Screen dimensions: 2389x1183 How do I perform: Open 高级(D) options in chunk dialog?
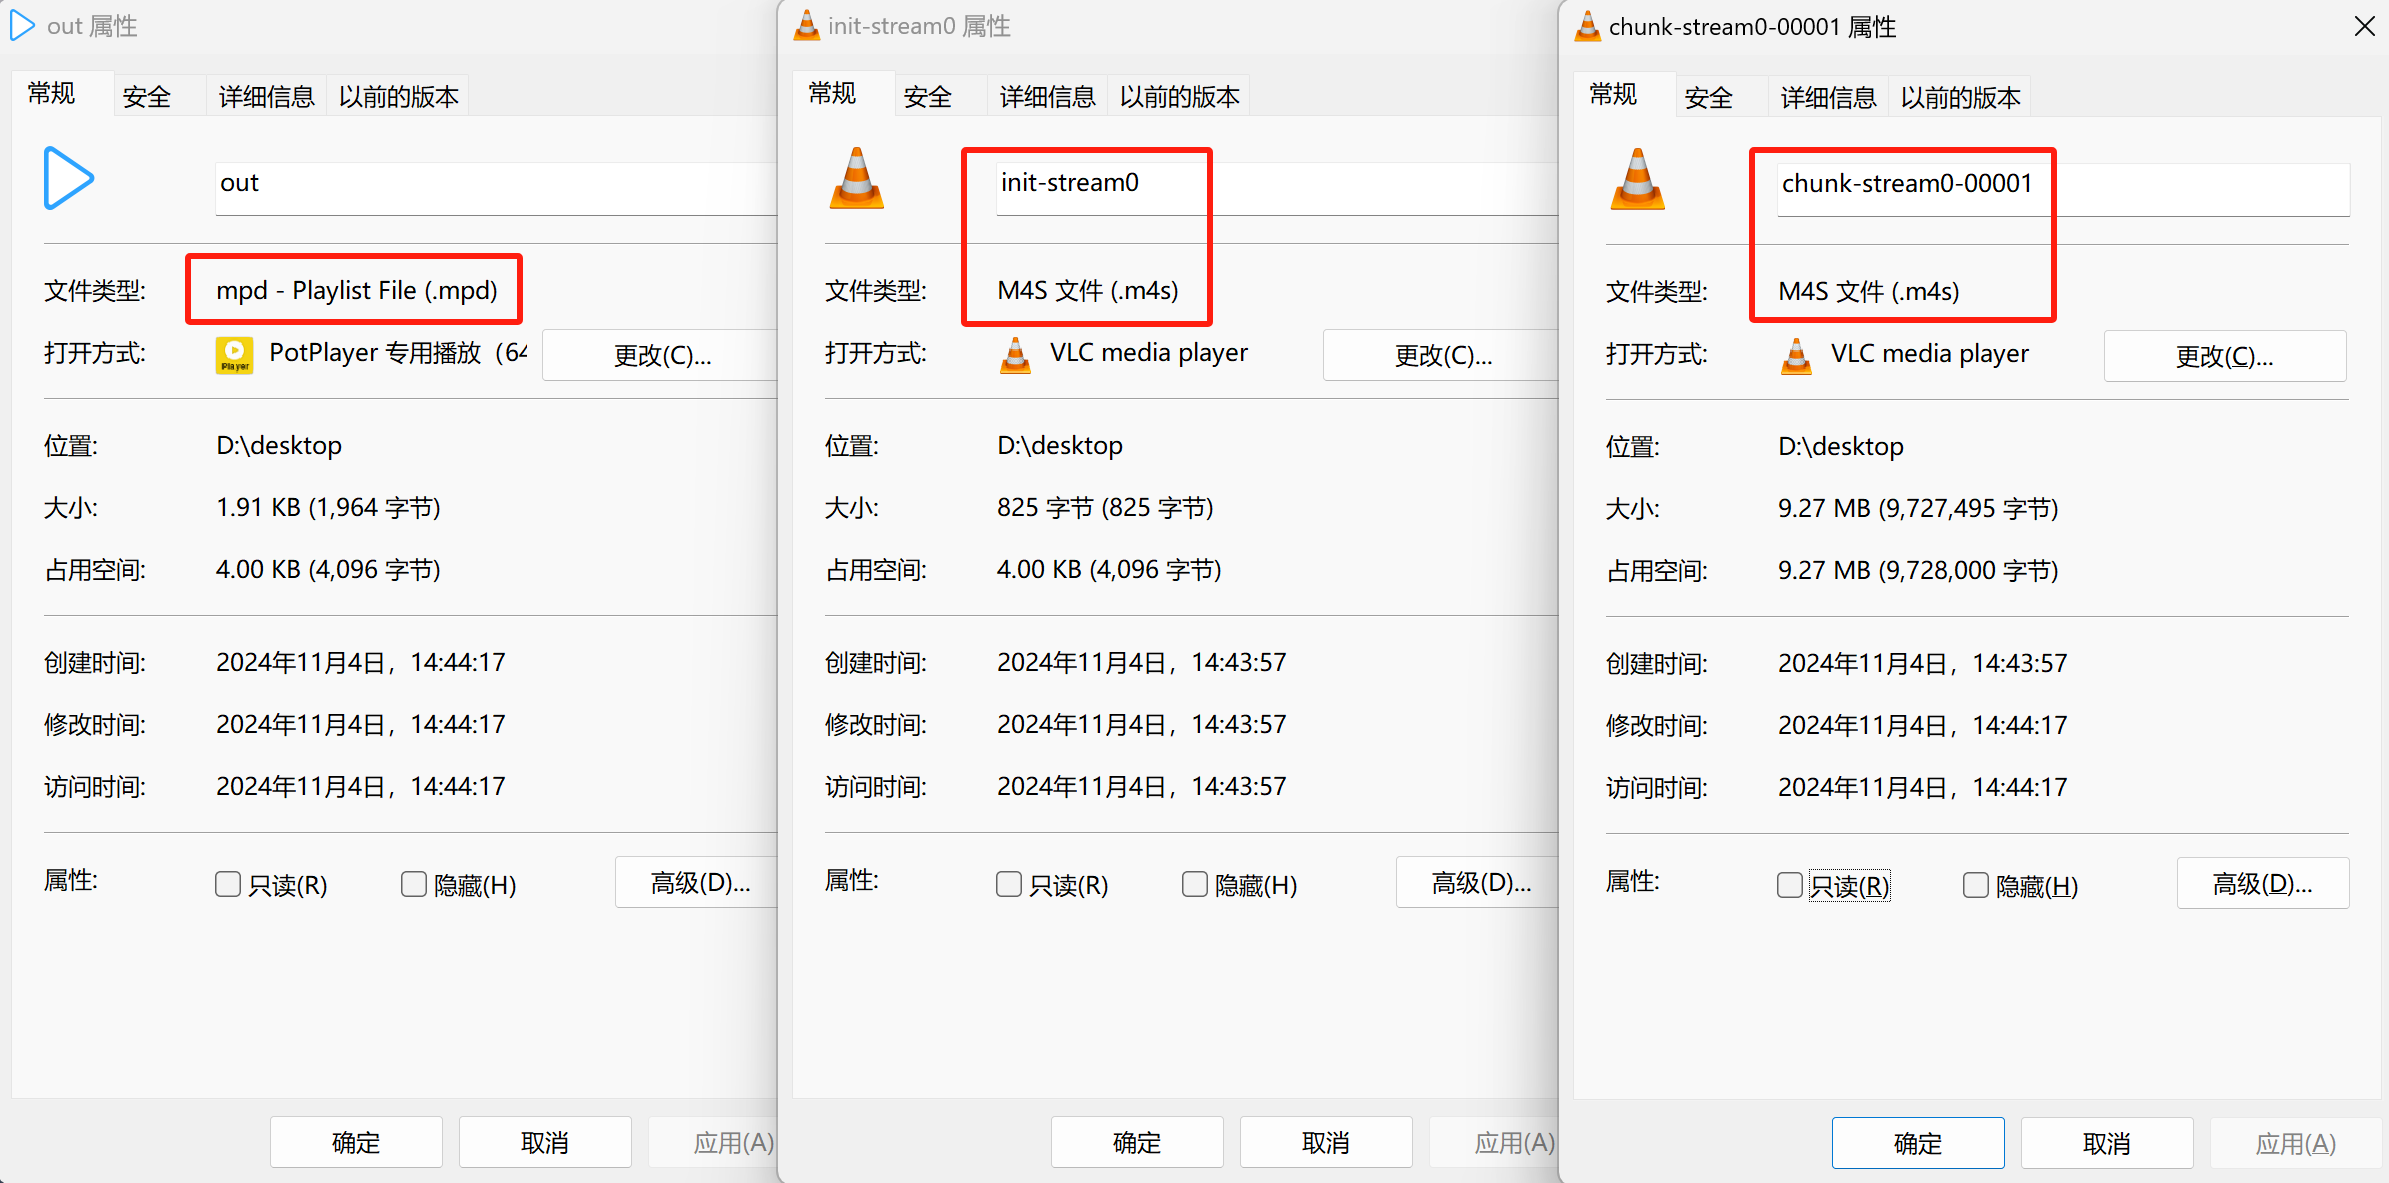2262,882
